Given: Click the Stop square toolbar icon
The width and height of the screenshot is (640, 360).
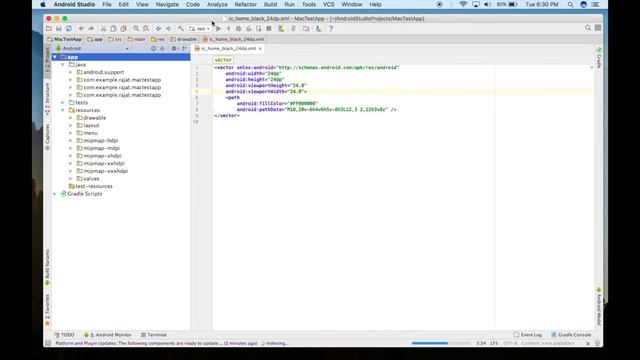Looking at the screenshot, I should tap(269, 29).
